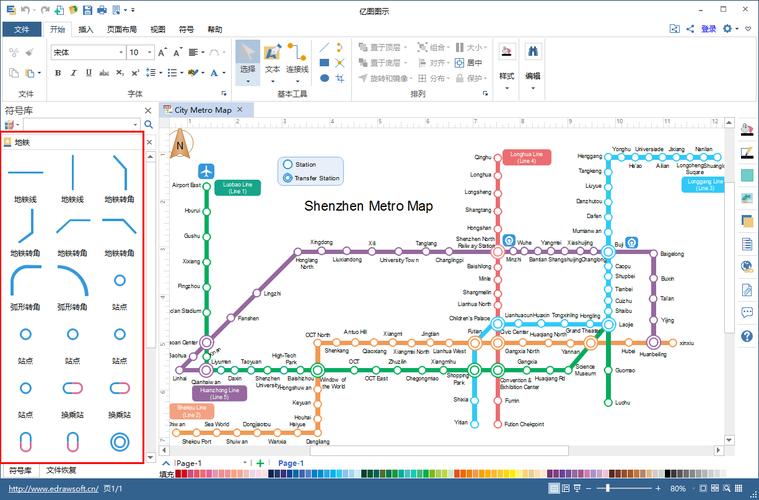759x500 pixels.
Task: Click the Print icon in quick access toolbar
Action: pyautogui.click(x=102, y=10)
